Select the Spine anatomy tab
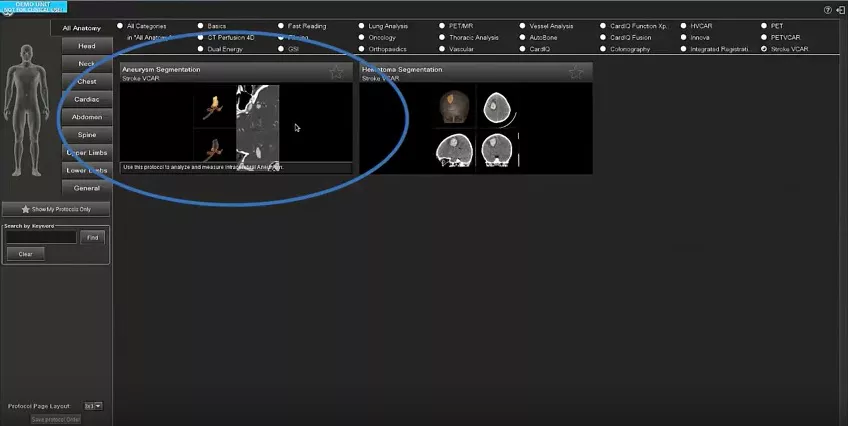The image size is (848, 426). click(x=87, y=135)
